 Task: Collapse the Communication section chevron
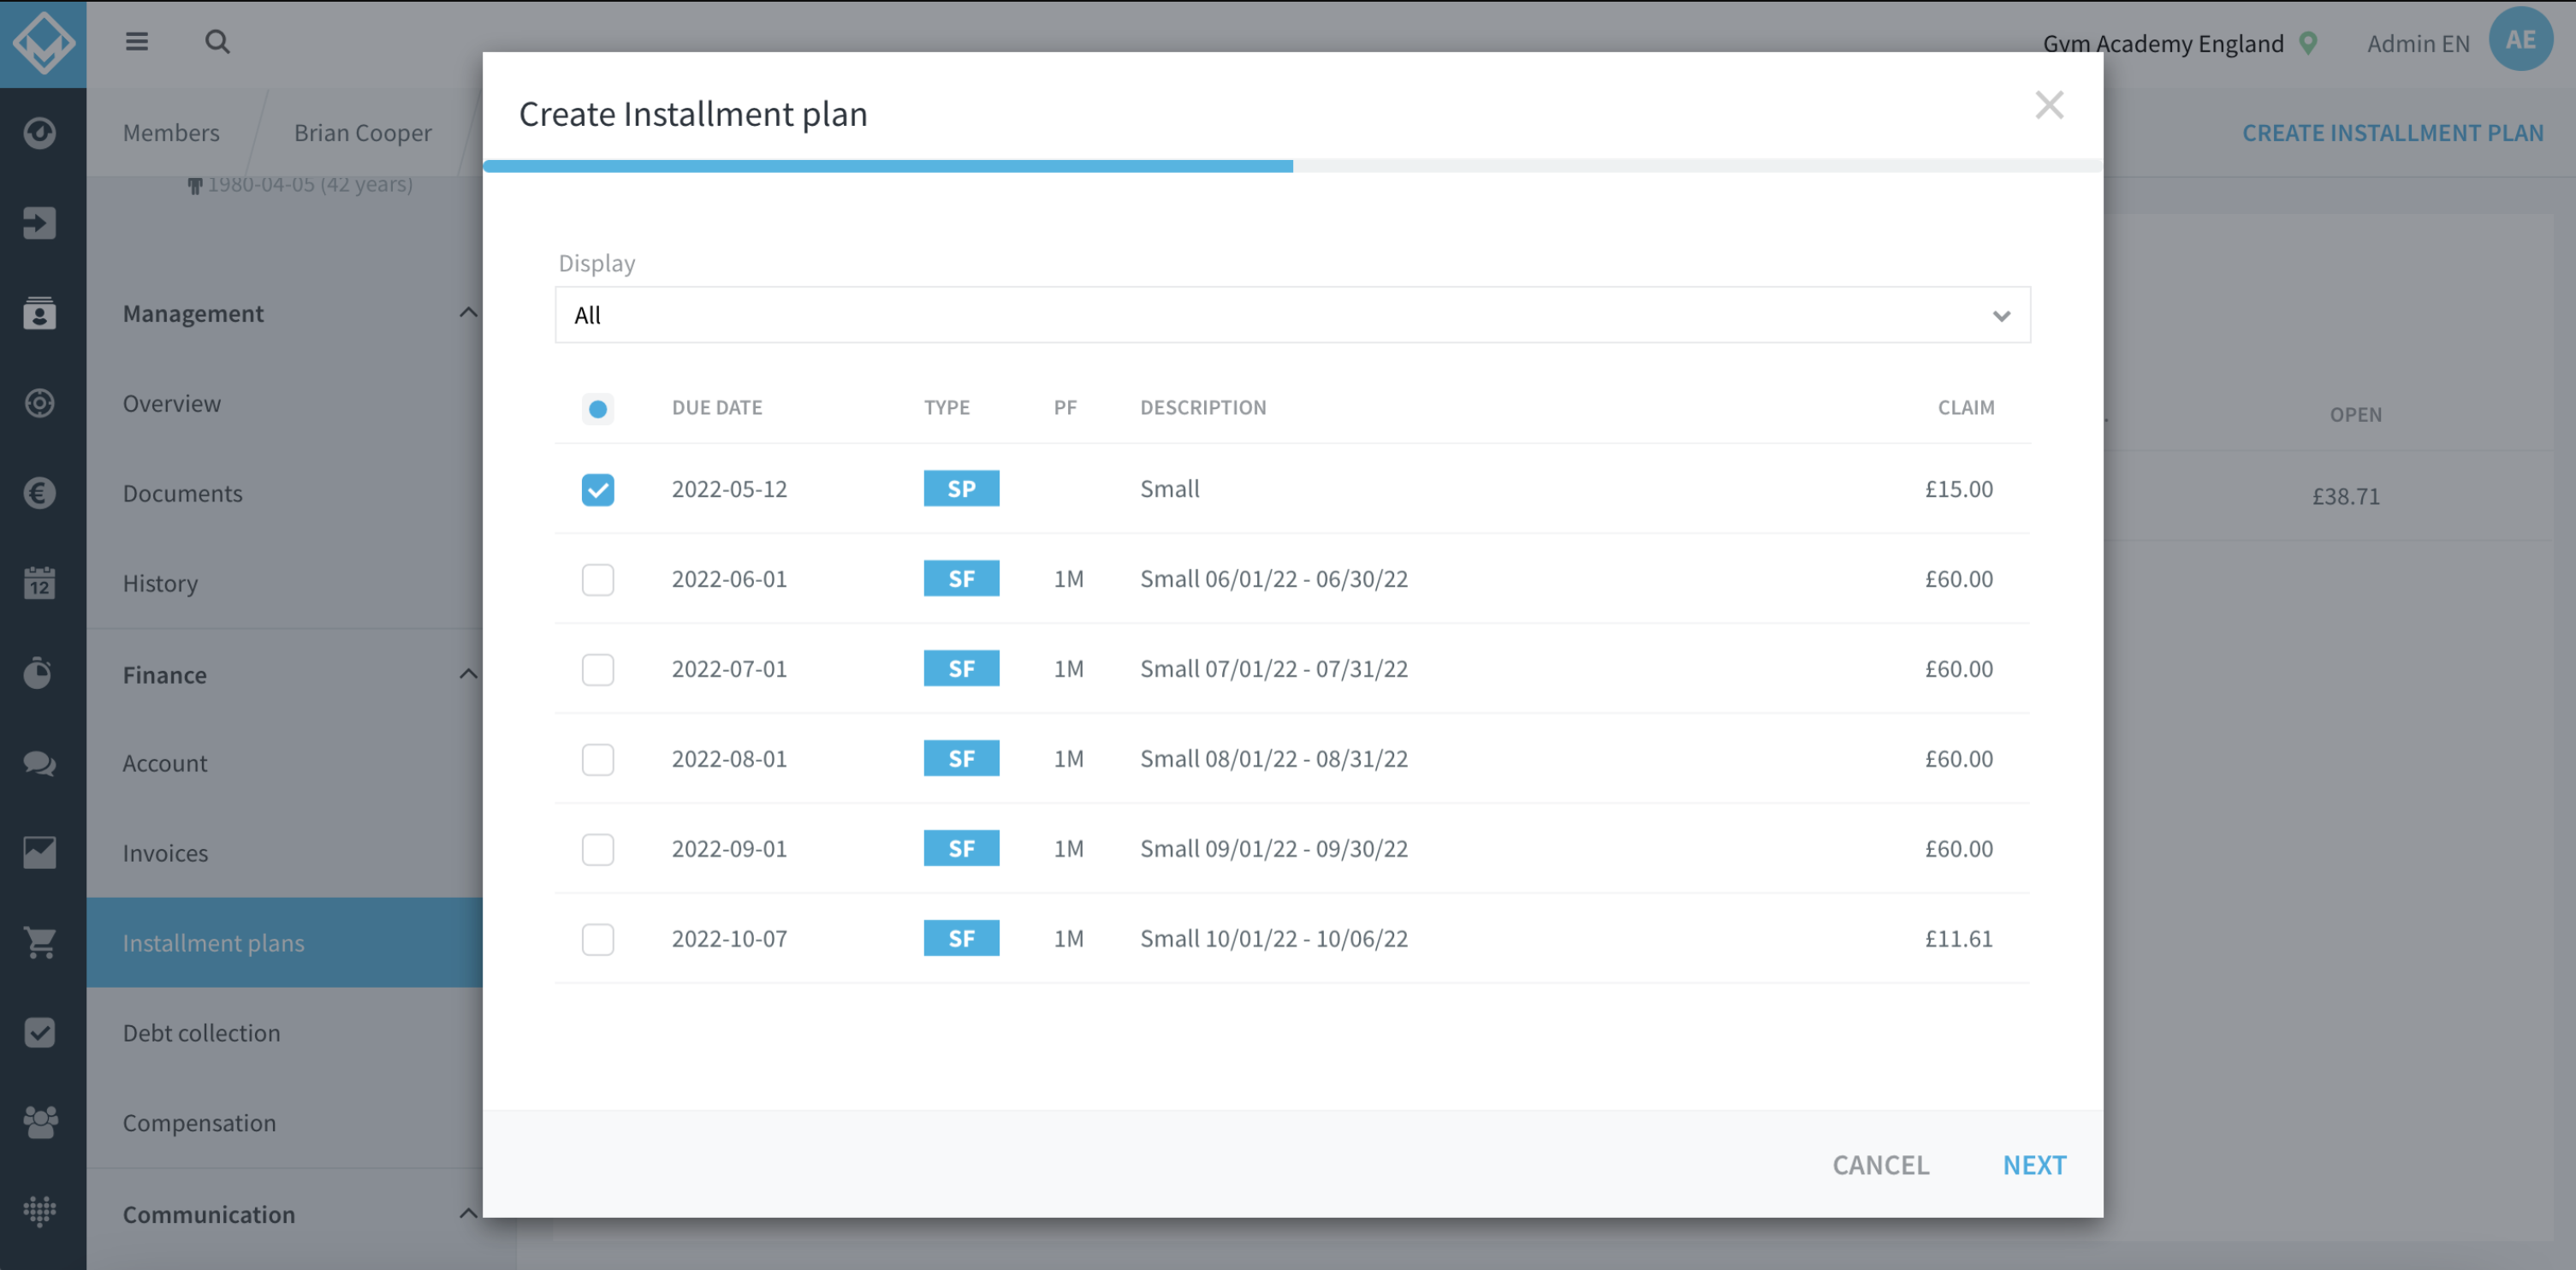467,1213
